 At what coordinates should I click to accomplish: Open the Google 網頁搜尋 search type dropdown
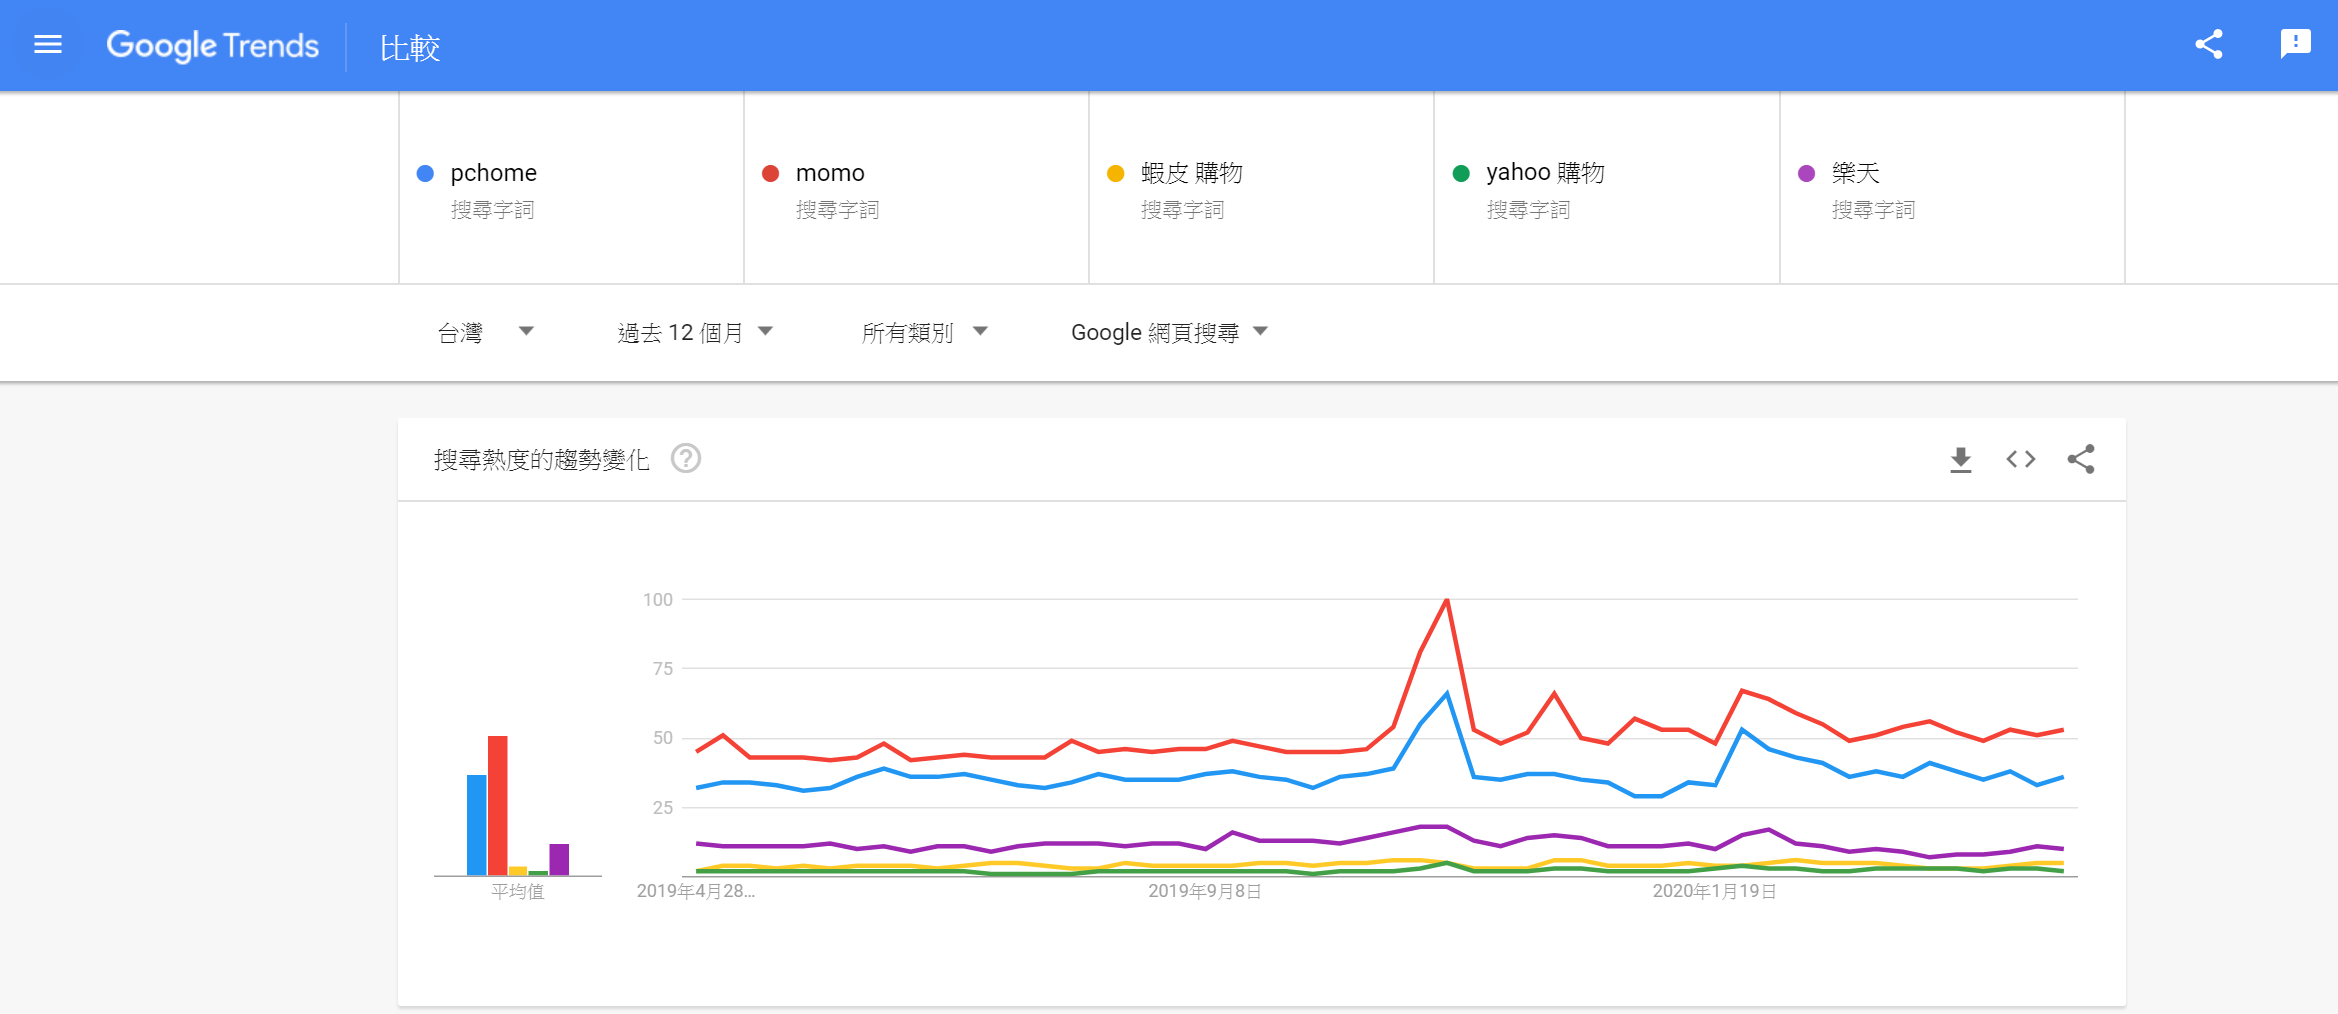(x=1168, y=332)
